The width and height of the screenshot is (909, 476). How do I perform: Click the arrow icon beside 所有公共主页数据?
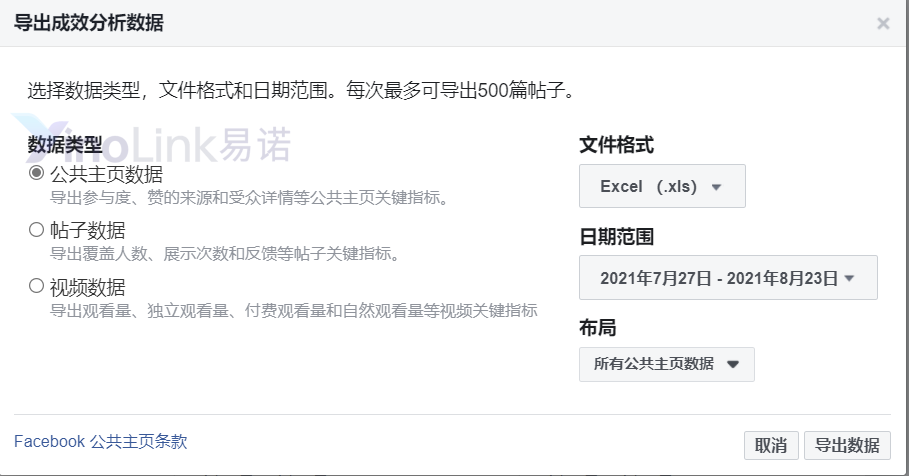pyautogui.click(x=733, y=364)
